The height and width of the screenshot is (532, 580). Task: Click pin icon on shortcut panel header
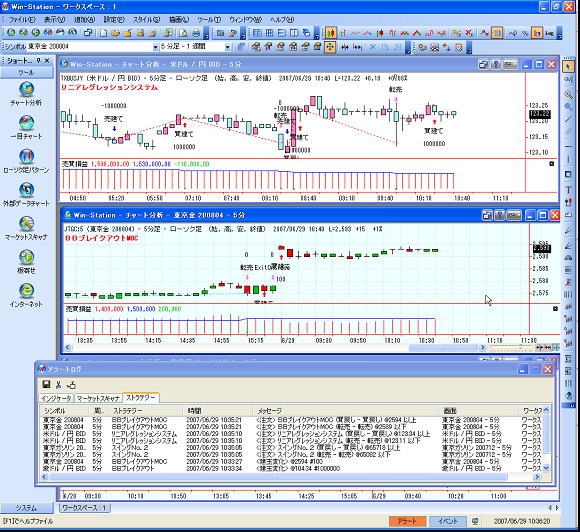click(x=38, y=60)
